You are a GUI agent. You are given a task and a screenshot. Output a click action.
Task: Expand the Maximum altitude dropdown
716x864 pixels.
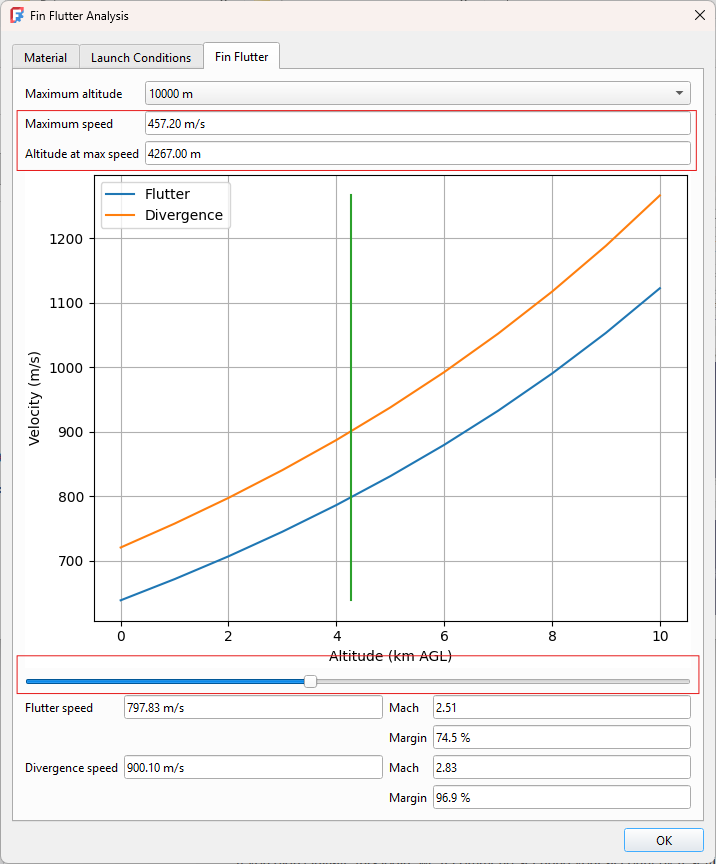417,94
